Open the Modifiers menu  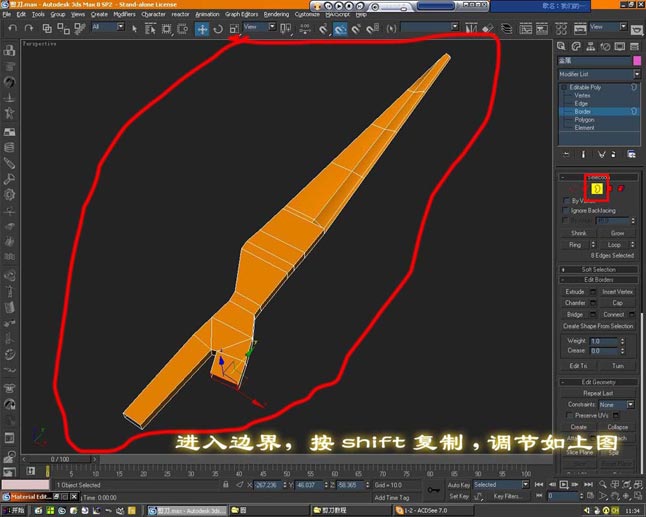tap(124, 14)
